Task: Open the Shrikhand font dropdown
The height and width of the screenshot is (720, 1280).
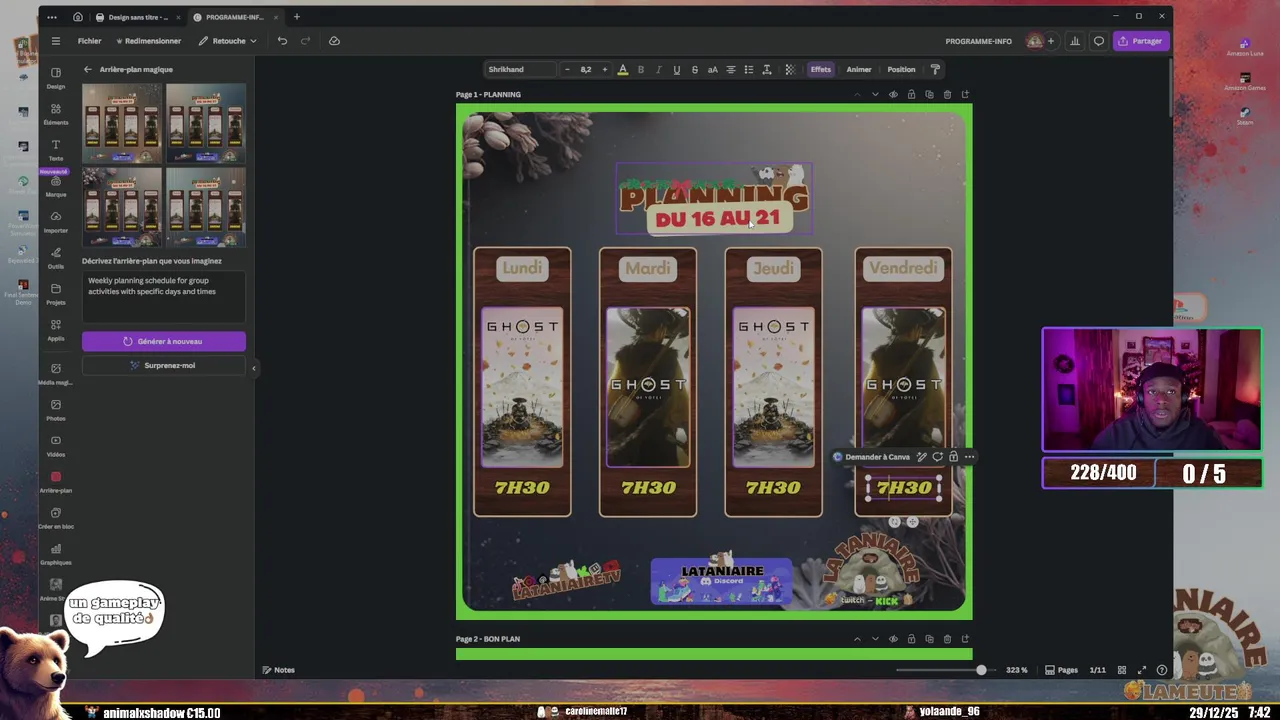Action: pos(520,69)
